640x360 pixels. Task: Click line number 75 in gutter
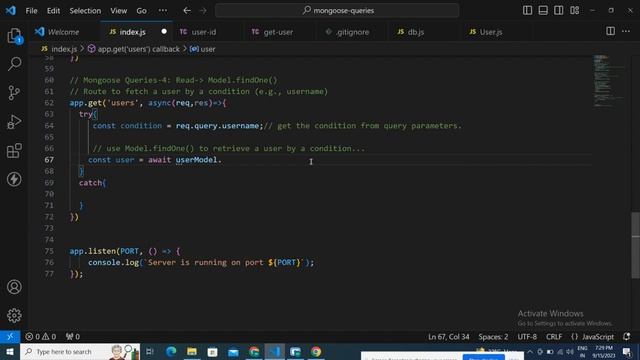[49, 251]
